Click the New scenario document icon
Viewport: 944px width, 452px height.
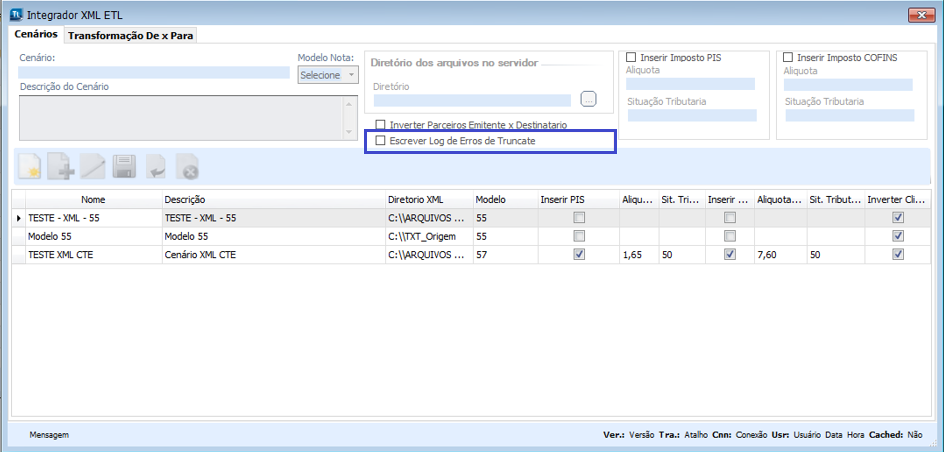(x=31, y=167)
